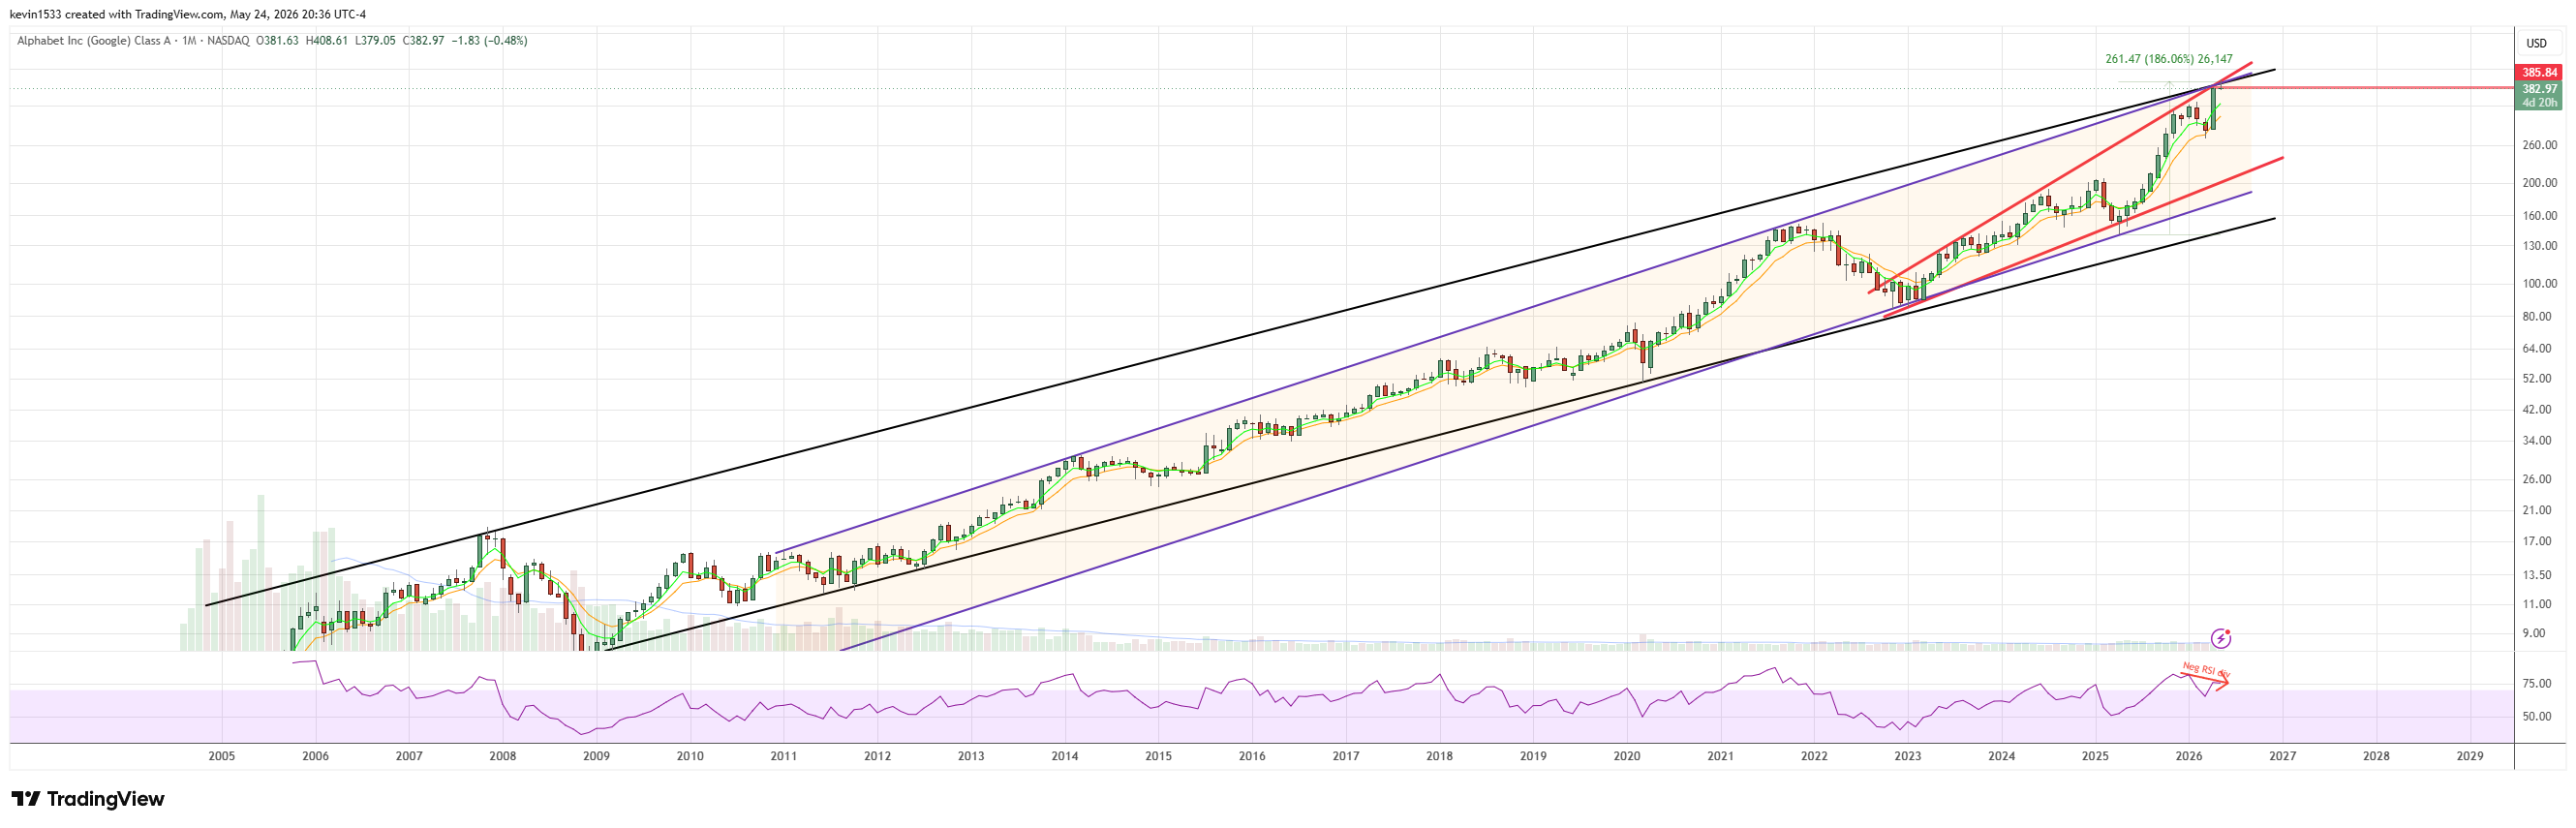Click the 50.00 RSI scale label
This screenshot has width=2576, height=828.
[x=2537, y=716]
